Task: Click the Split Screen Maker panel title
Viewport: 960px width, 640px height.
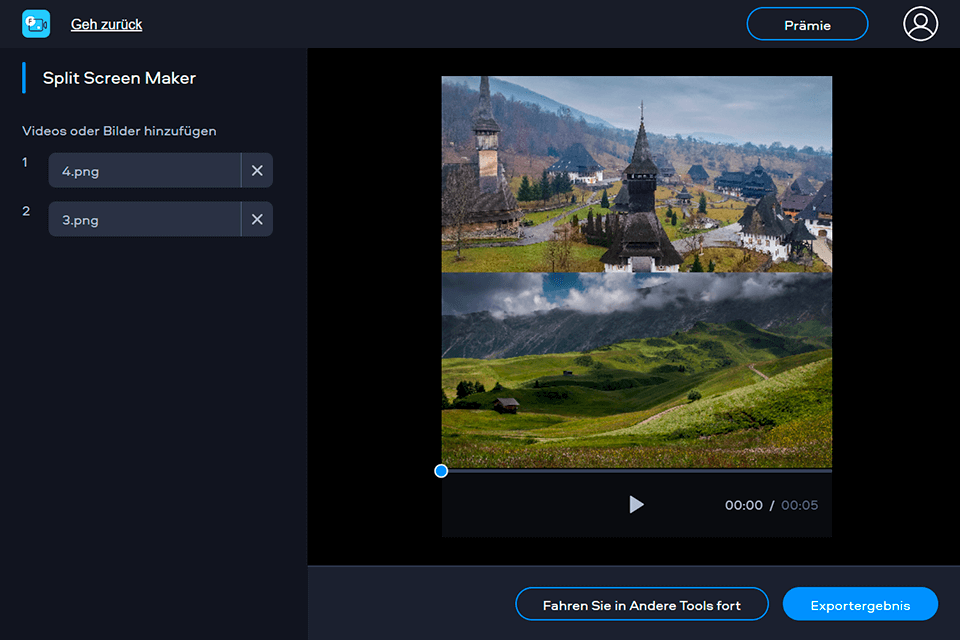Action: pyautogui.click(x=118, y=77)
